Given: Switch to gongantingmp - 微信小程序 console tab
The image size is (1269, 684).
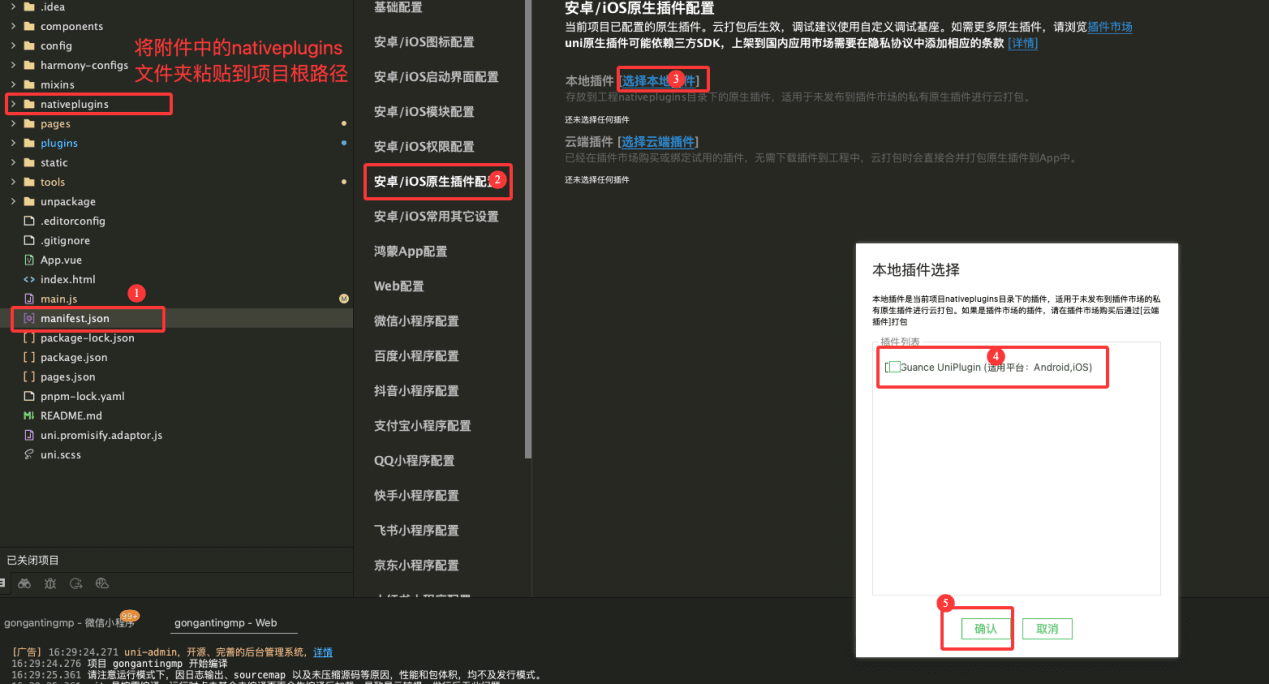Looking at the screenshot, I should coord(69,623).
